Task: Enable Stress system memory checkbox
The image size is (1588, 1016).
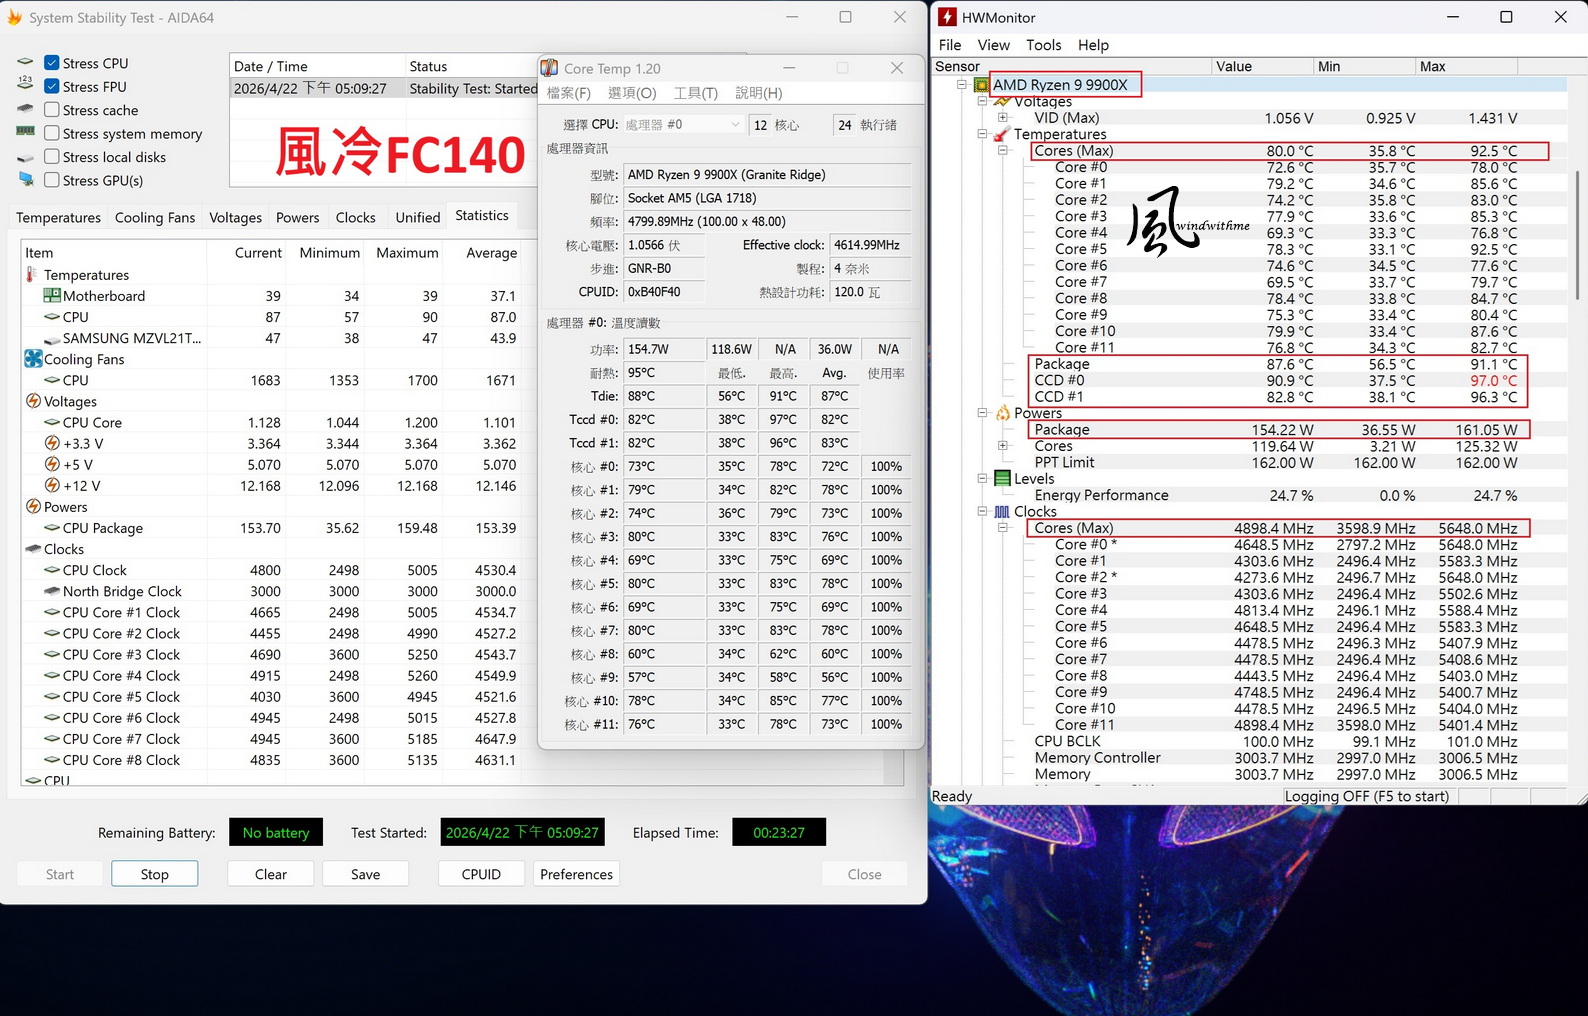Action: pos(52,134)
